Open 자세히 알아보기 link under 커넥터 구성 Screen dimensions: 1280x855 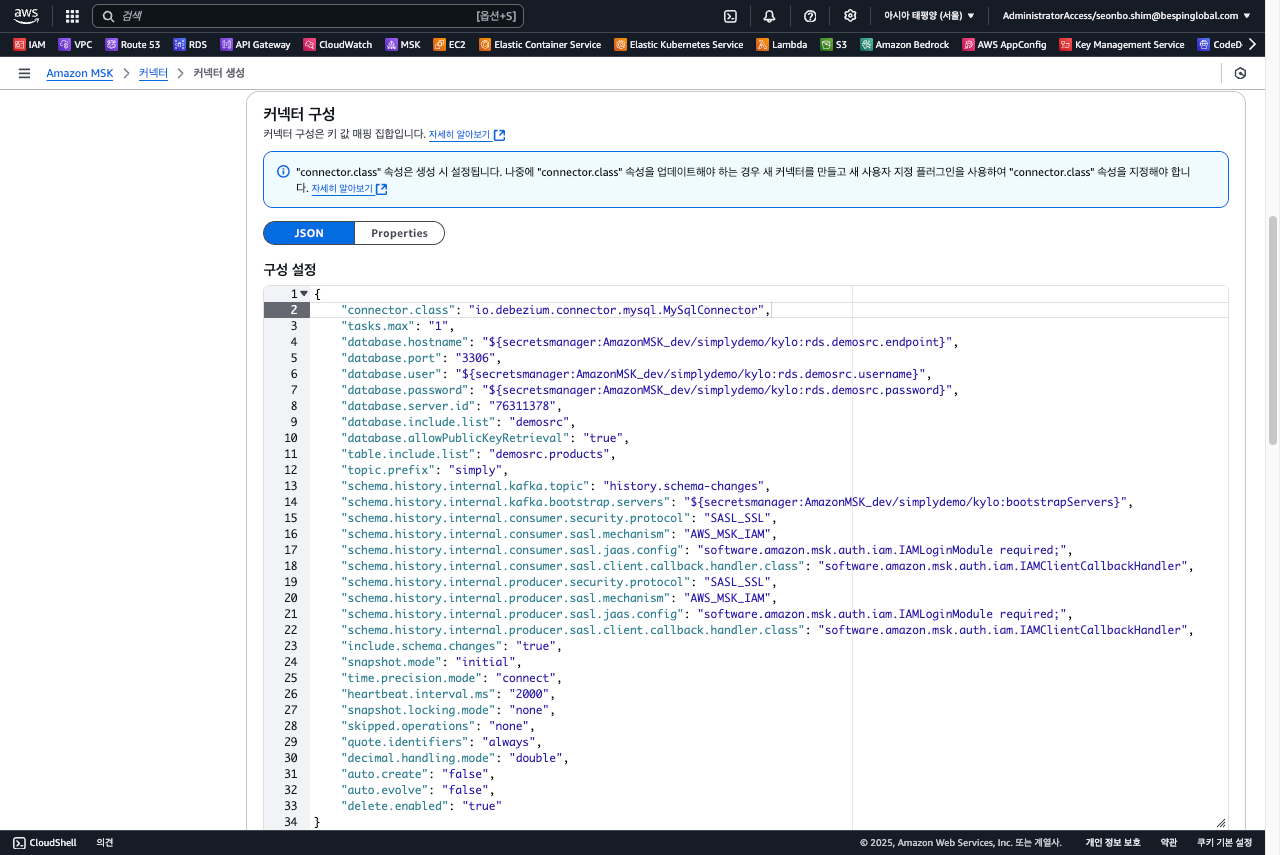(467, 135)
